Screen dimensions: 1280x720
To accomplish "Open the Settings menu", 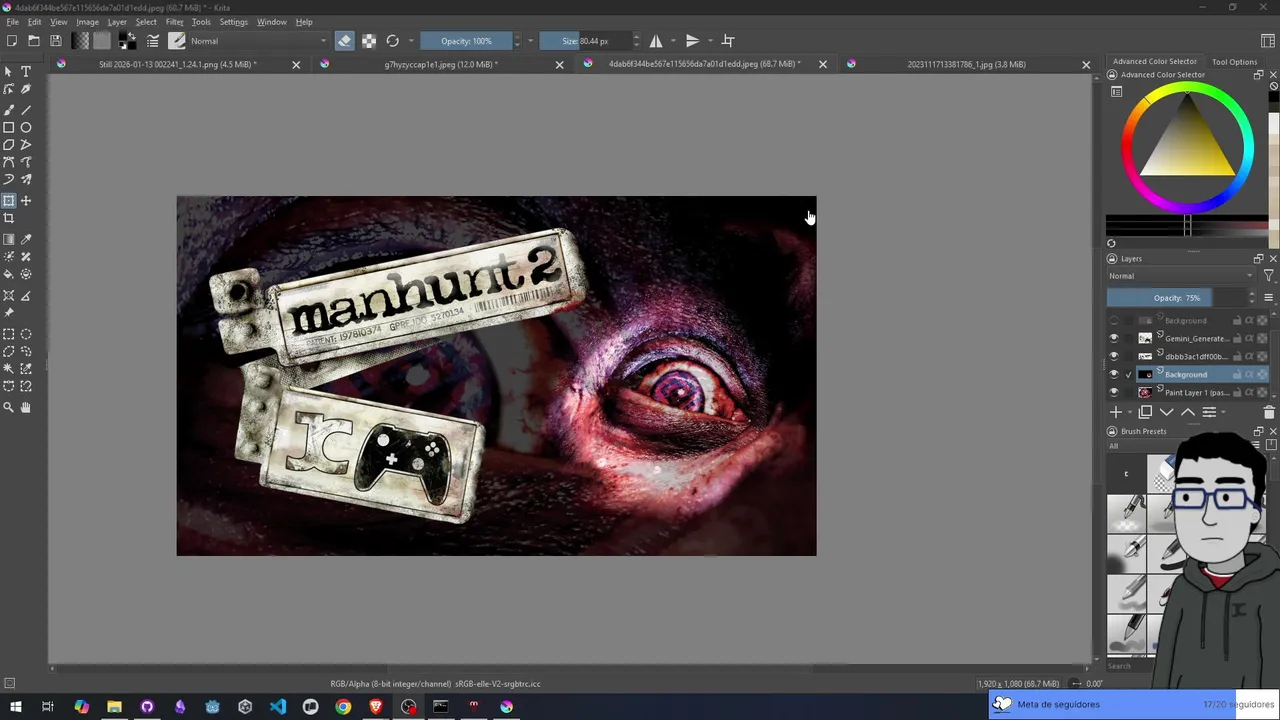I will pos(233,22).
